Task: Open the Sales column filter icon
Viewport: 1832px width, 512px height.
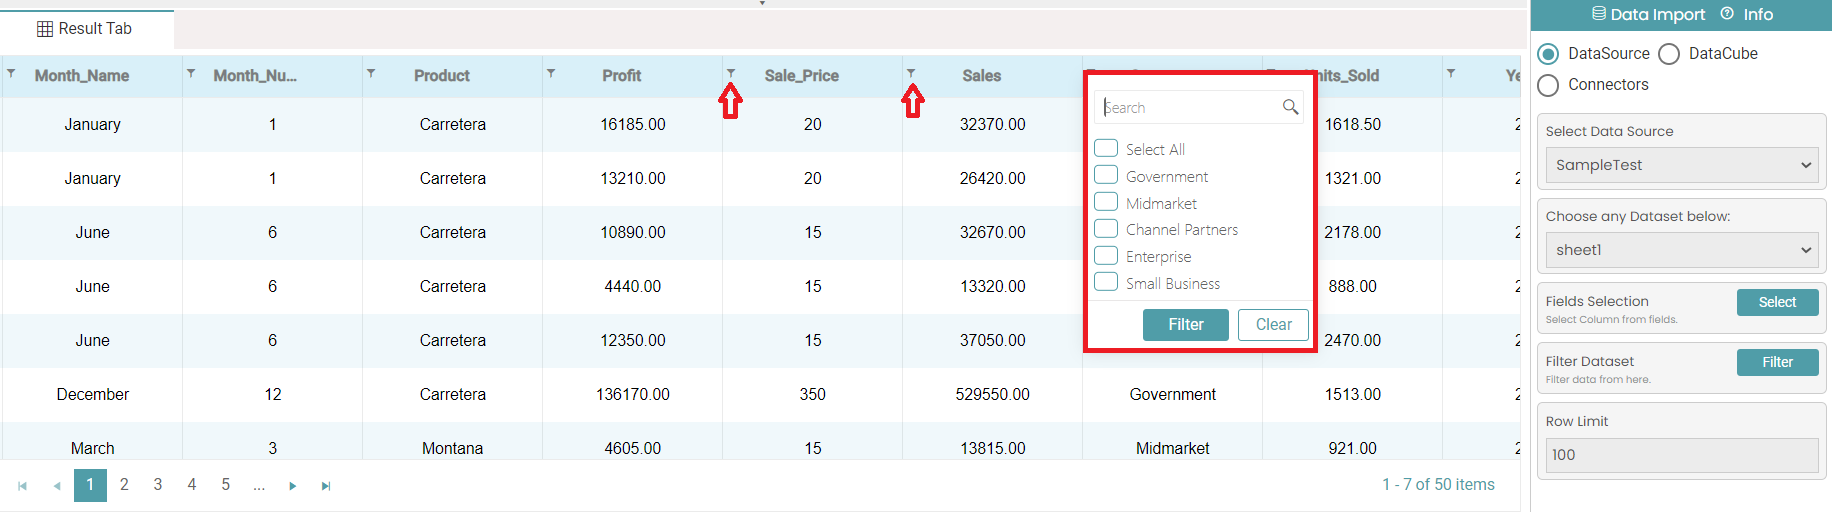Action: [x=911, y=73]
